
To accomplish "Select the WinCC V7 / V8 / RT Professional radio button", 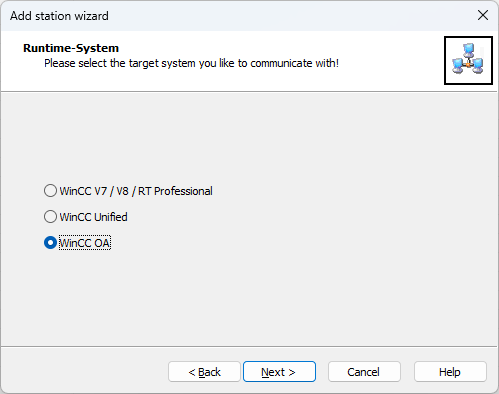I will click(50, 191).
